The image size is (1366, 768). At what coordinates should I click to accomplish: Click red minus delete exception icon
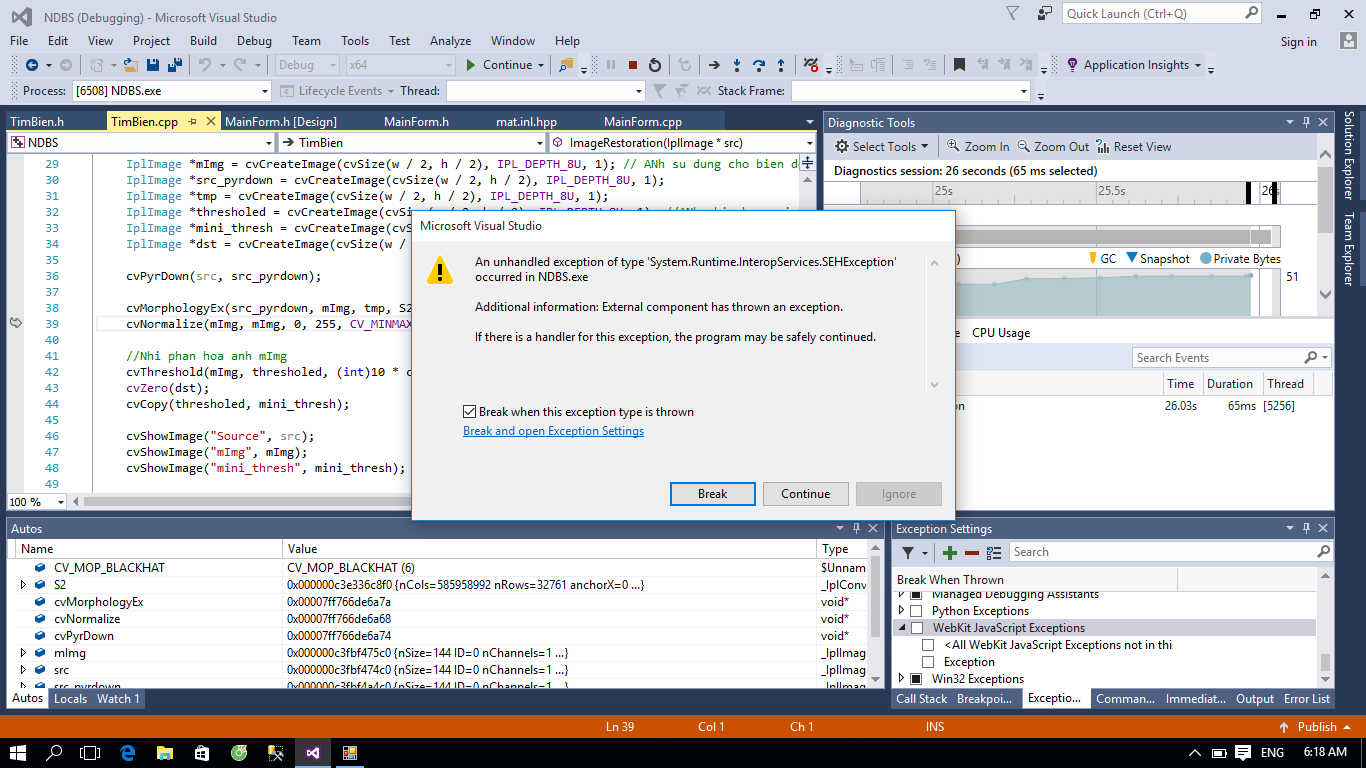tap(971, 552)
